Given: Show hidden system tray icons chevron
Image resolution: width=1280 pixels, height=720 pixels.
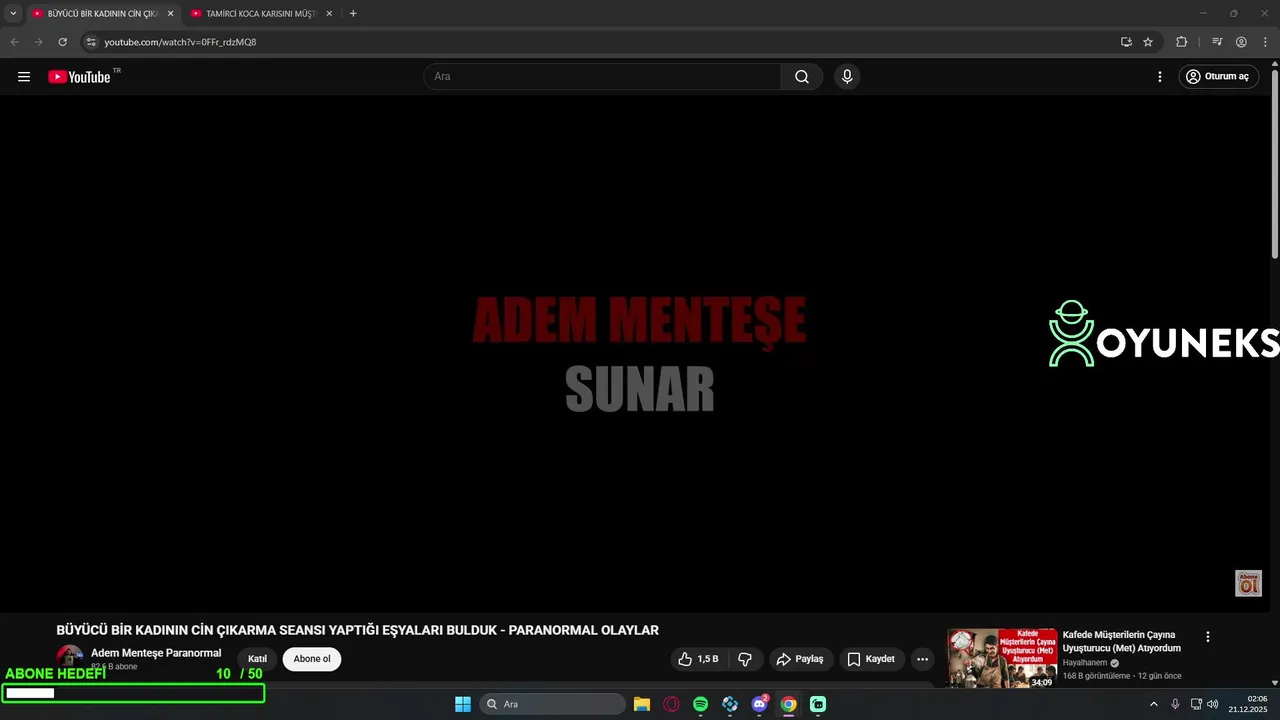Looking at the screenshot, I should [x=1153, y=704].
